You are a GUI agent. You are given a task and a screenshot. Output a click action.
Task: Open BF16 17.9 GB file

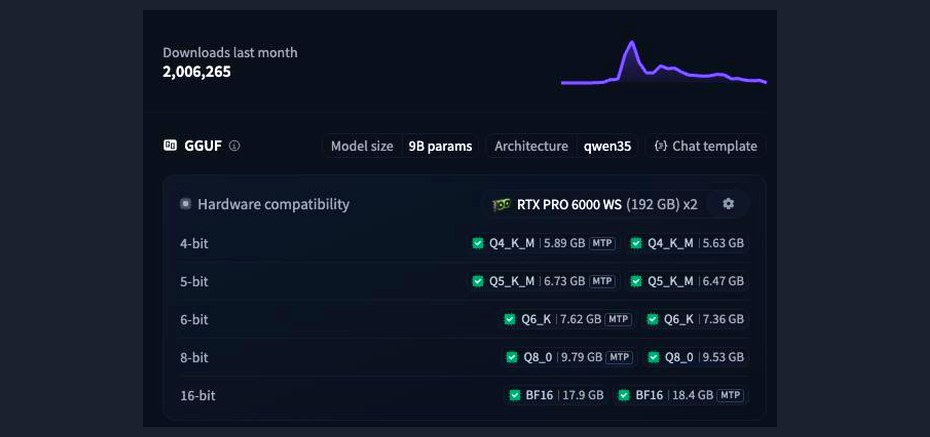coord(556,395)
